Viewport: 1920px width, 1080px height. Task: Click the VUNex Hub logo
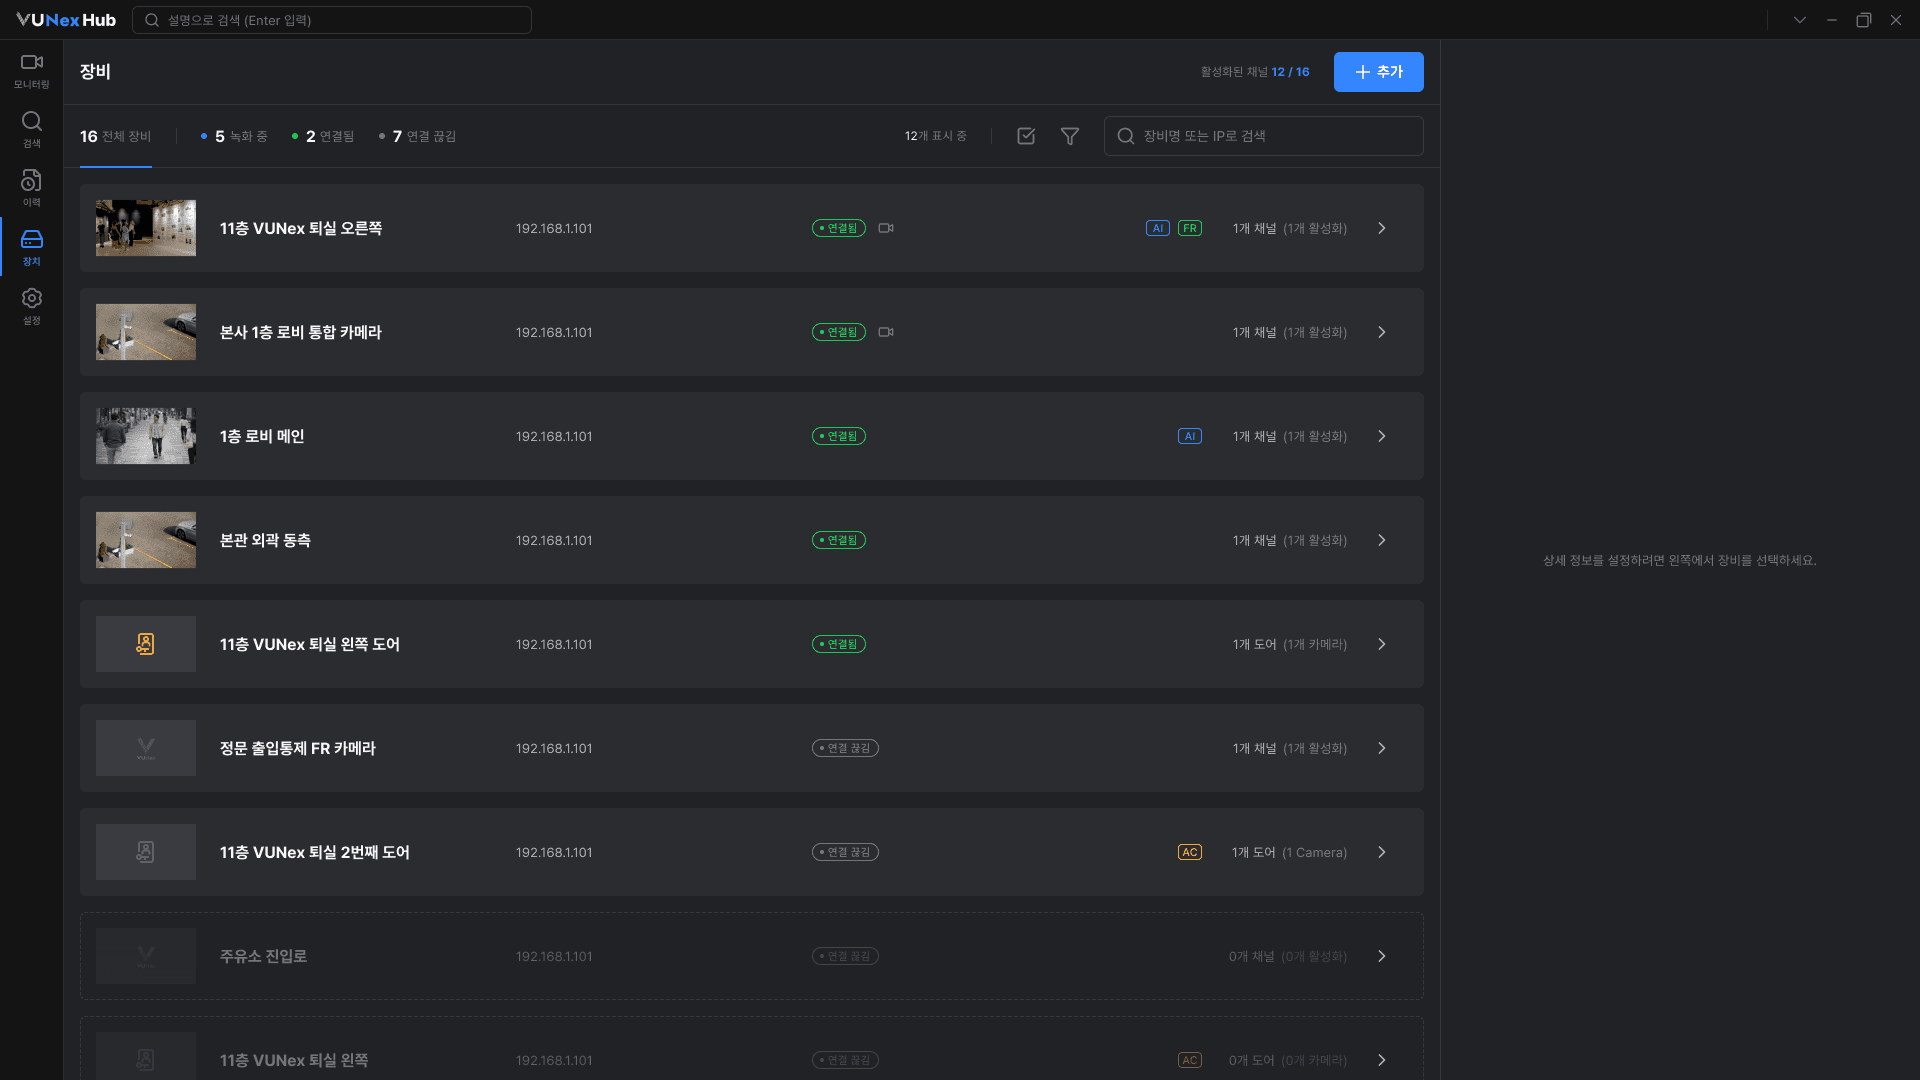[66, 20]
